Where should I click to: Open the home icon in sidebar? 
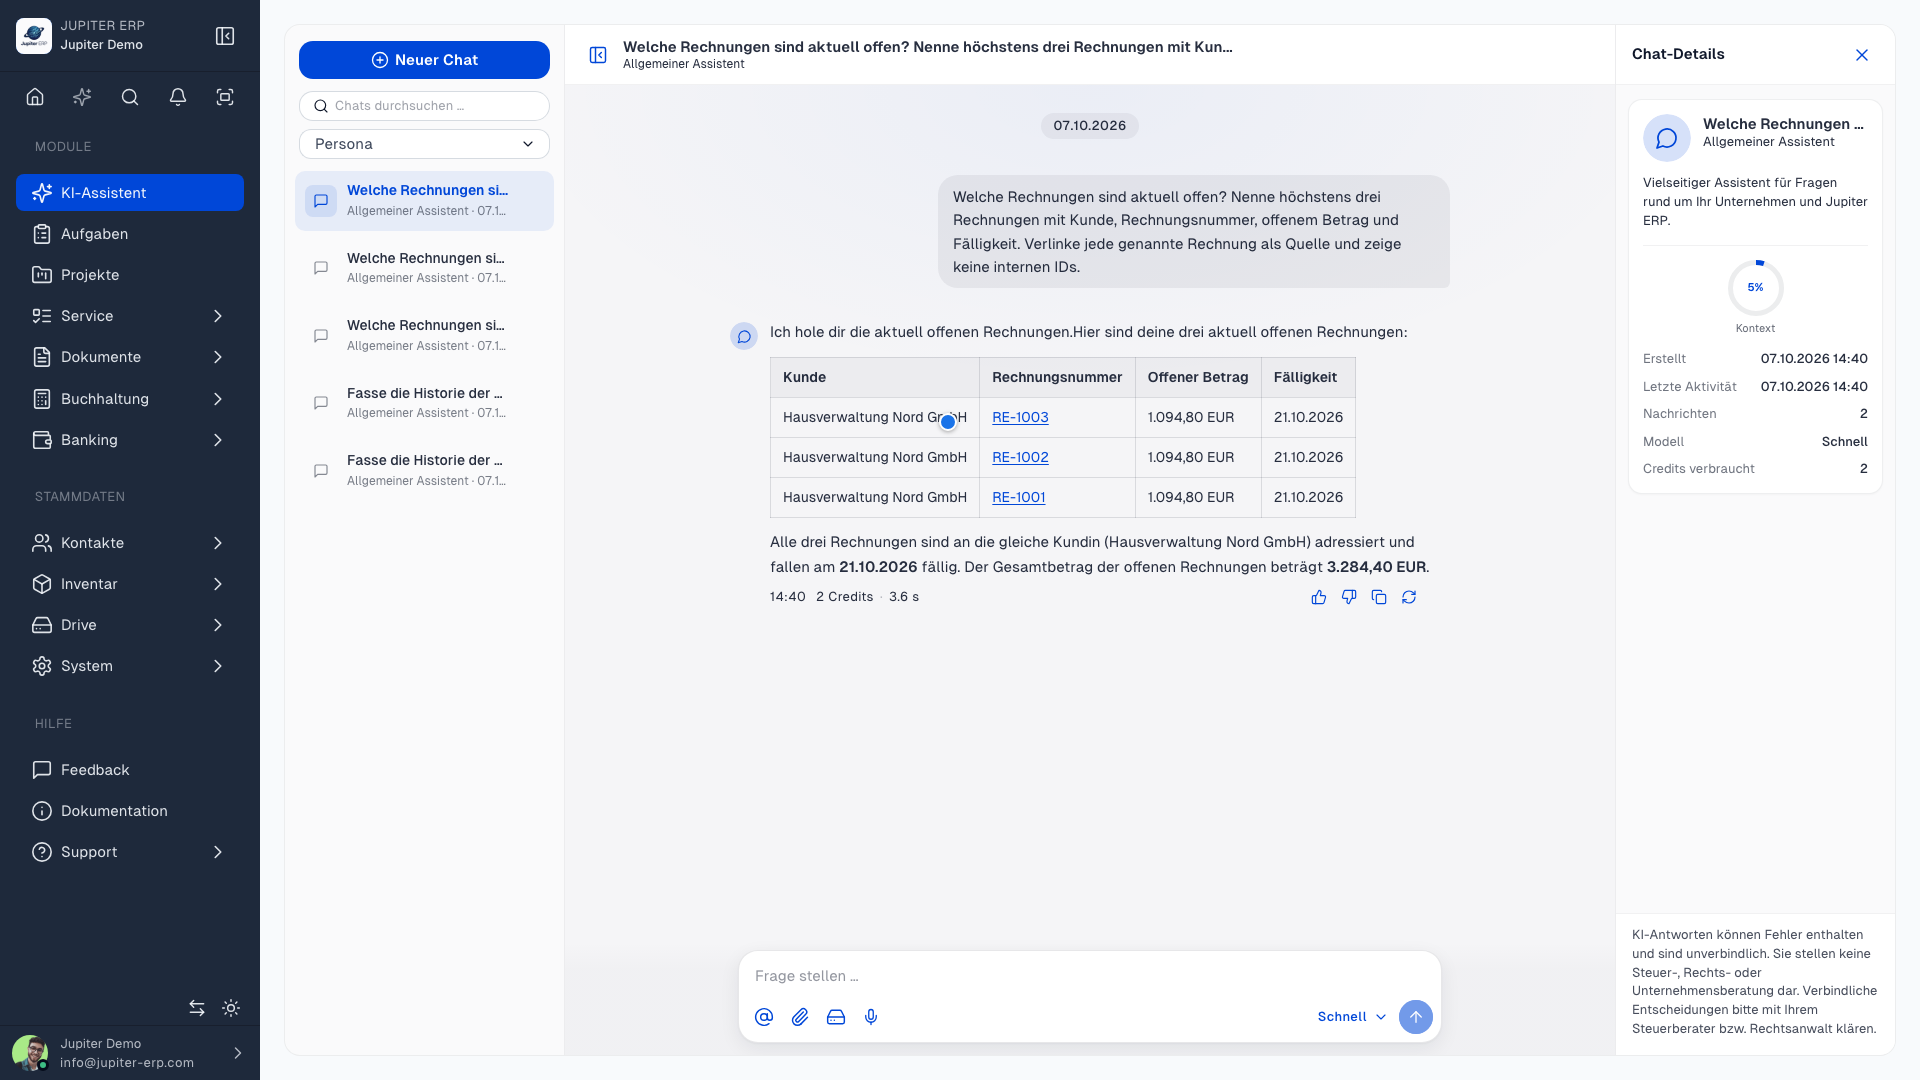pos(35,97)
